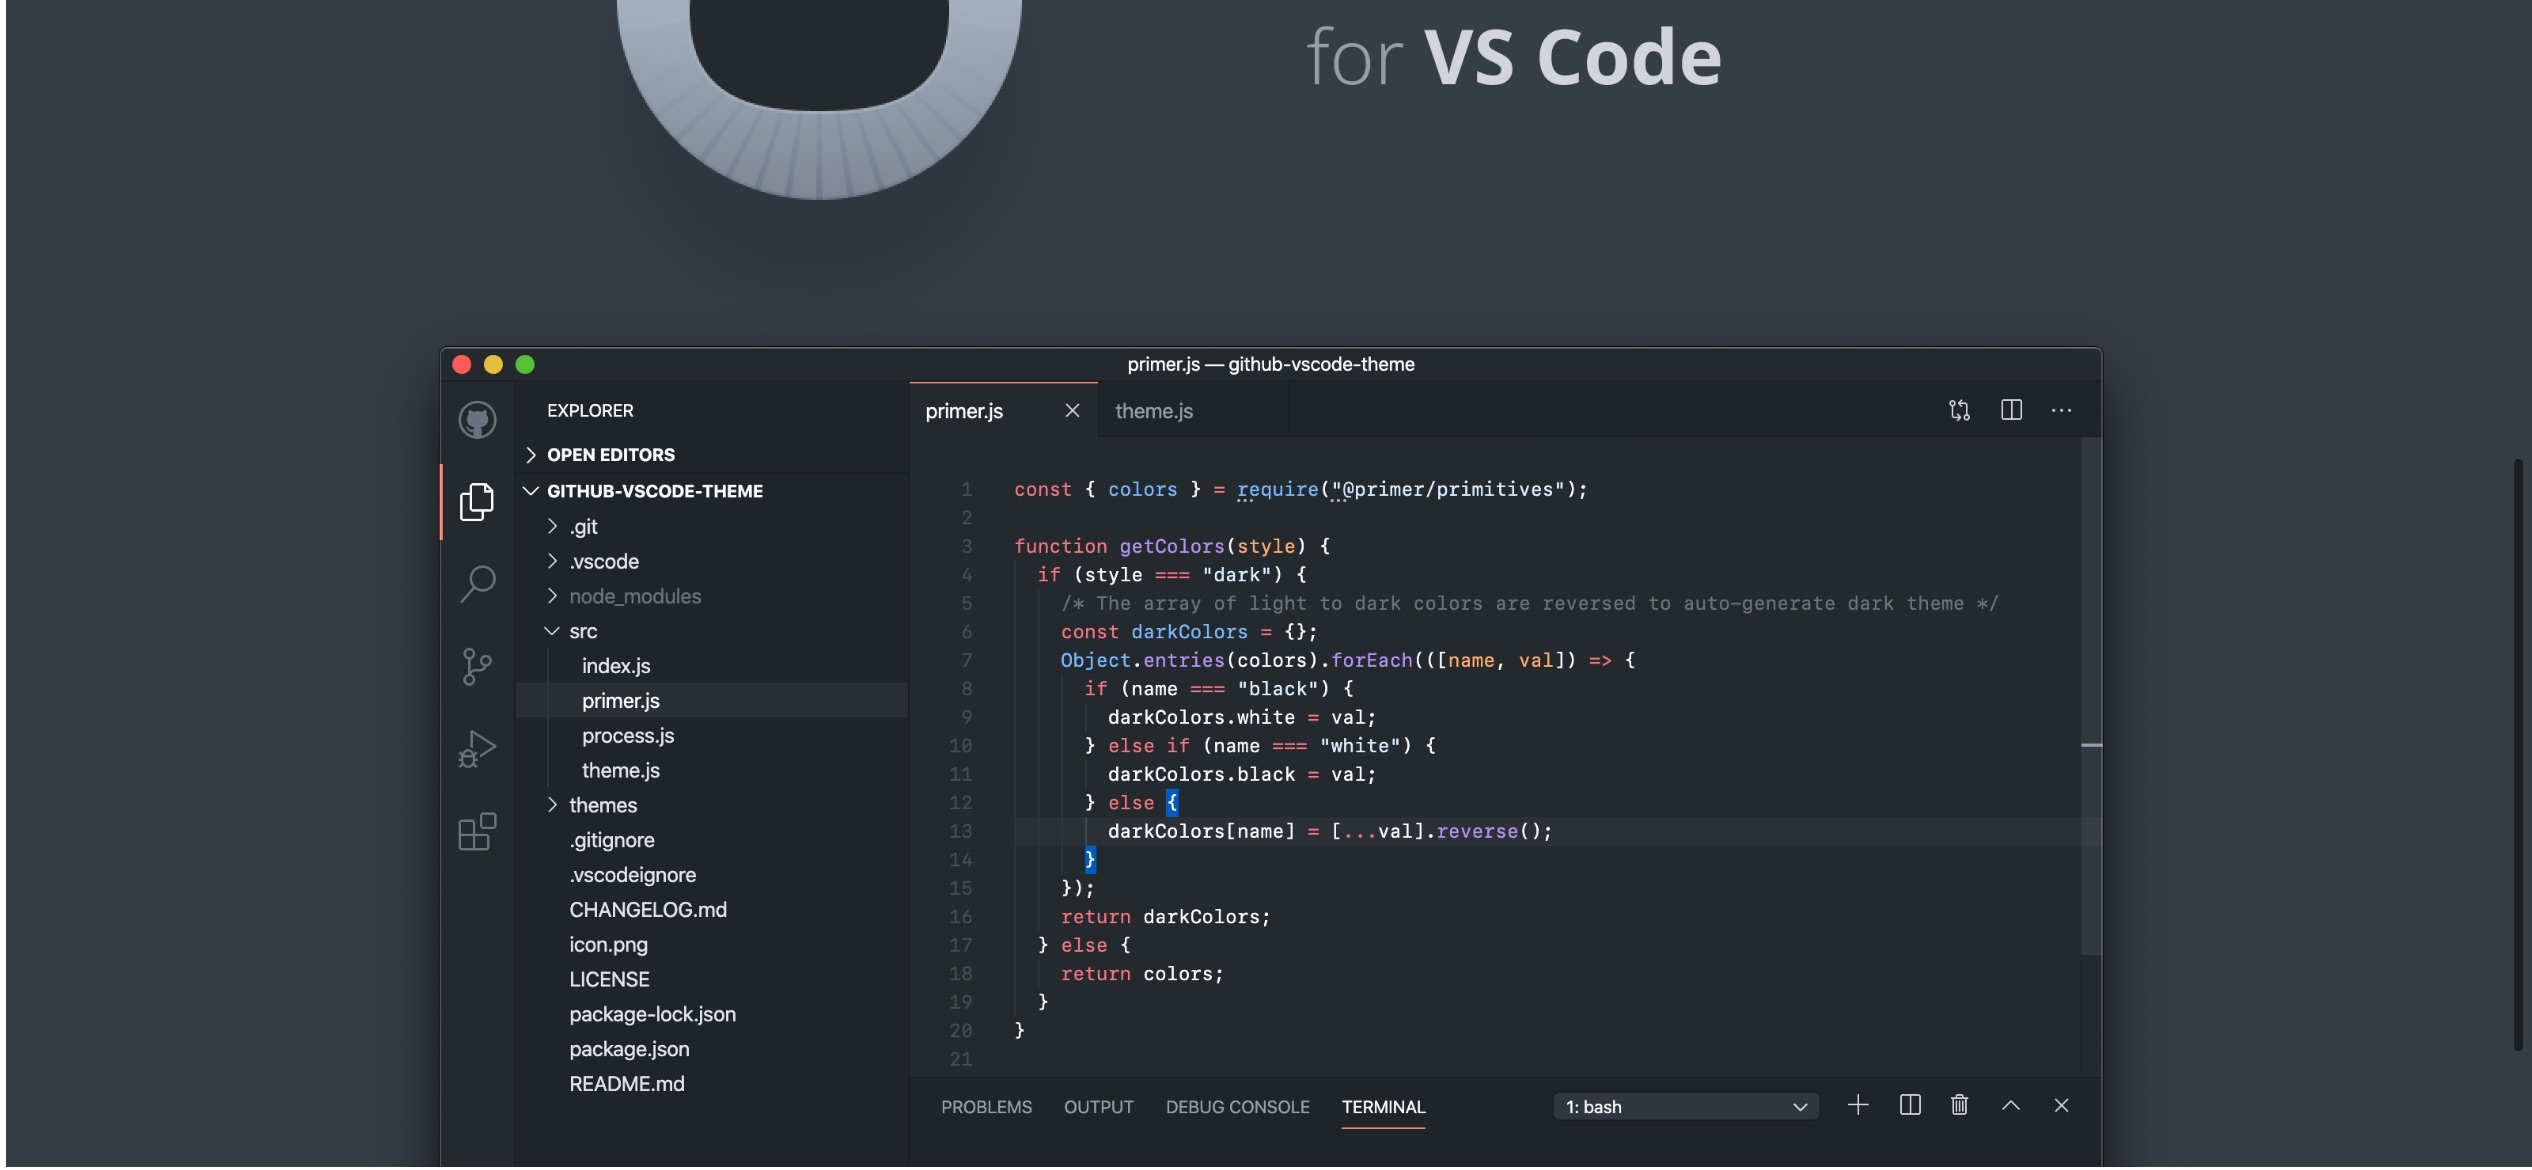Open the GitHub icon in activity bar

[477, 420]
